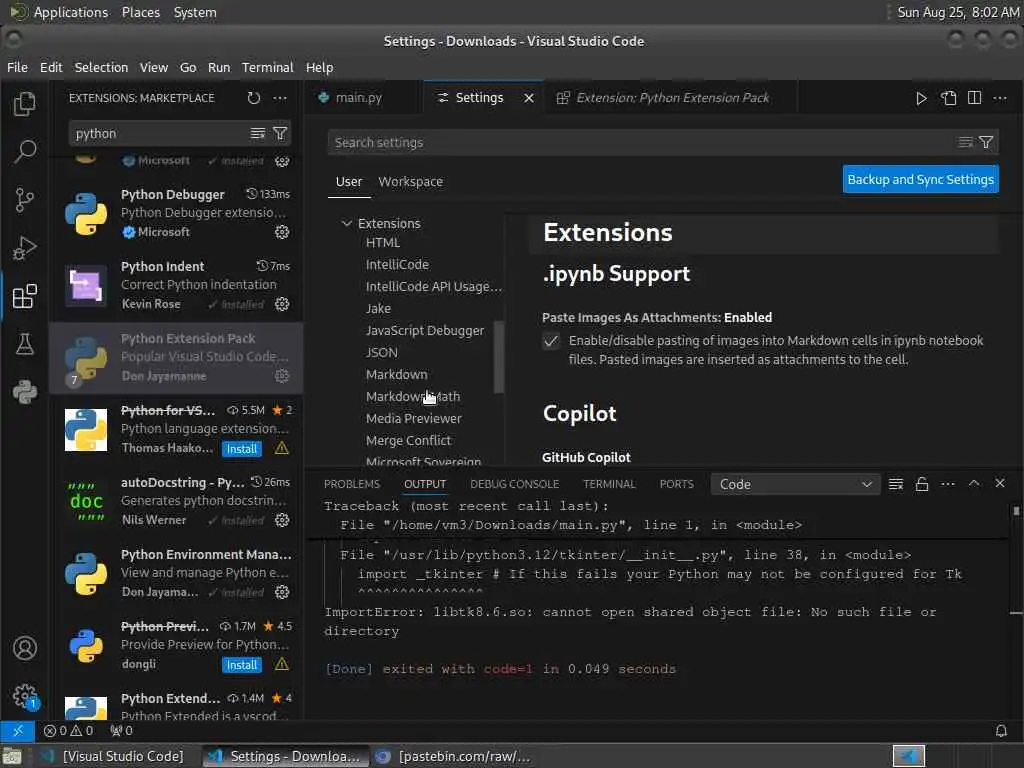Split the editor to the right
This screenshot has height=768, width=1024.
coord(974,98)
